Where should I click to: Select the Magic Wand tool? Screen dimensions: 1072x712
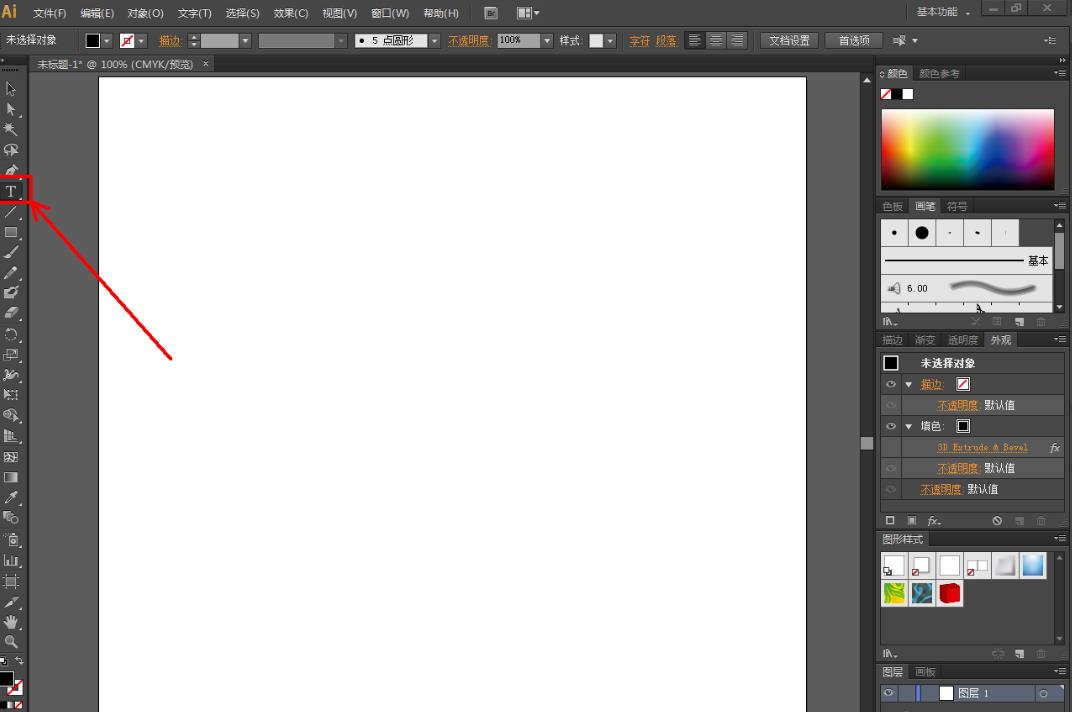tap(10, 129)
